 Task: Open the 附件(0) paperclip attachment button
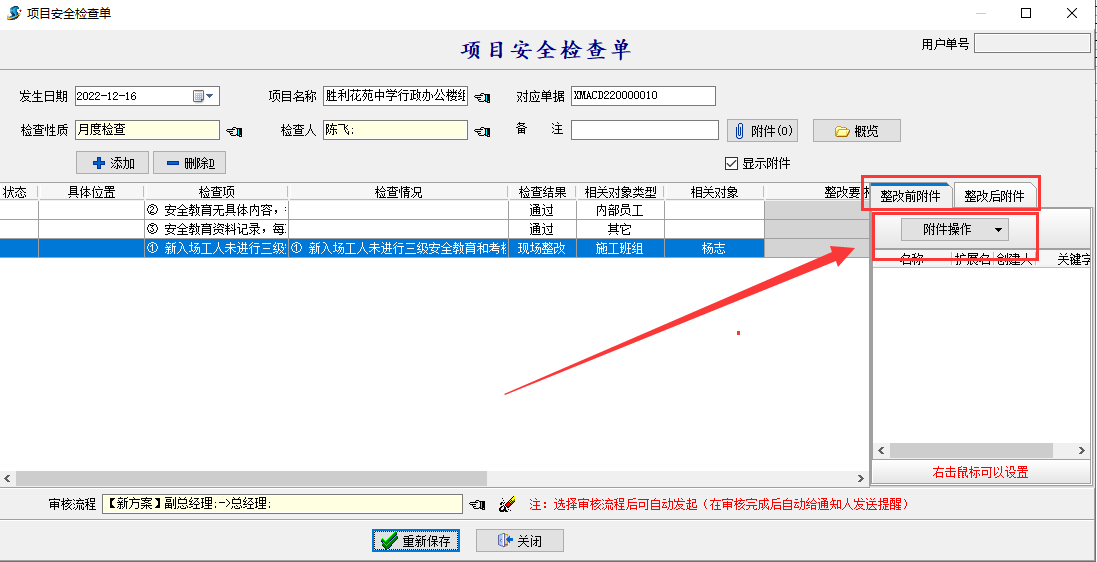point(764,131)
